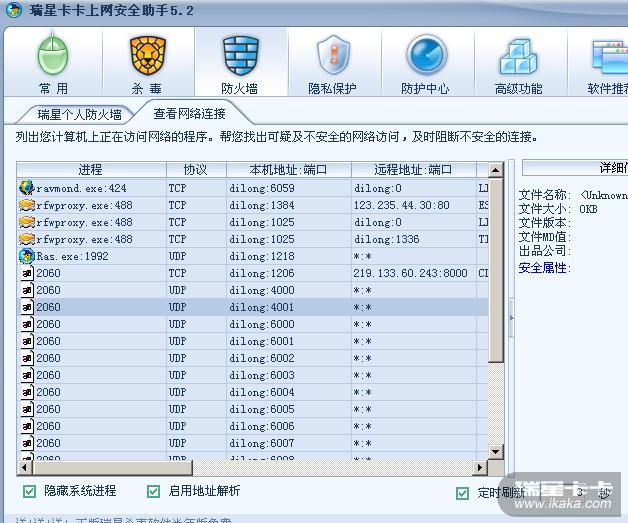Click rfwproxy.exe icon for dilong:1384 row
This screenshot has width=628, height=523.
pos(26,205)
